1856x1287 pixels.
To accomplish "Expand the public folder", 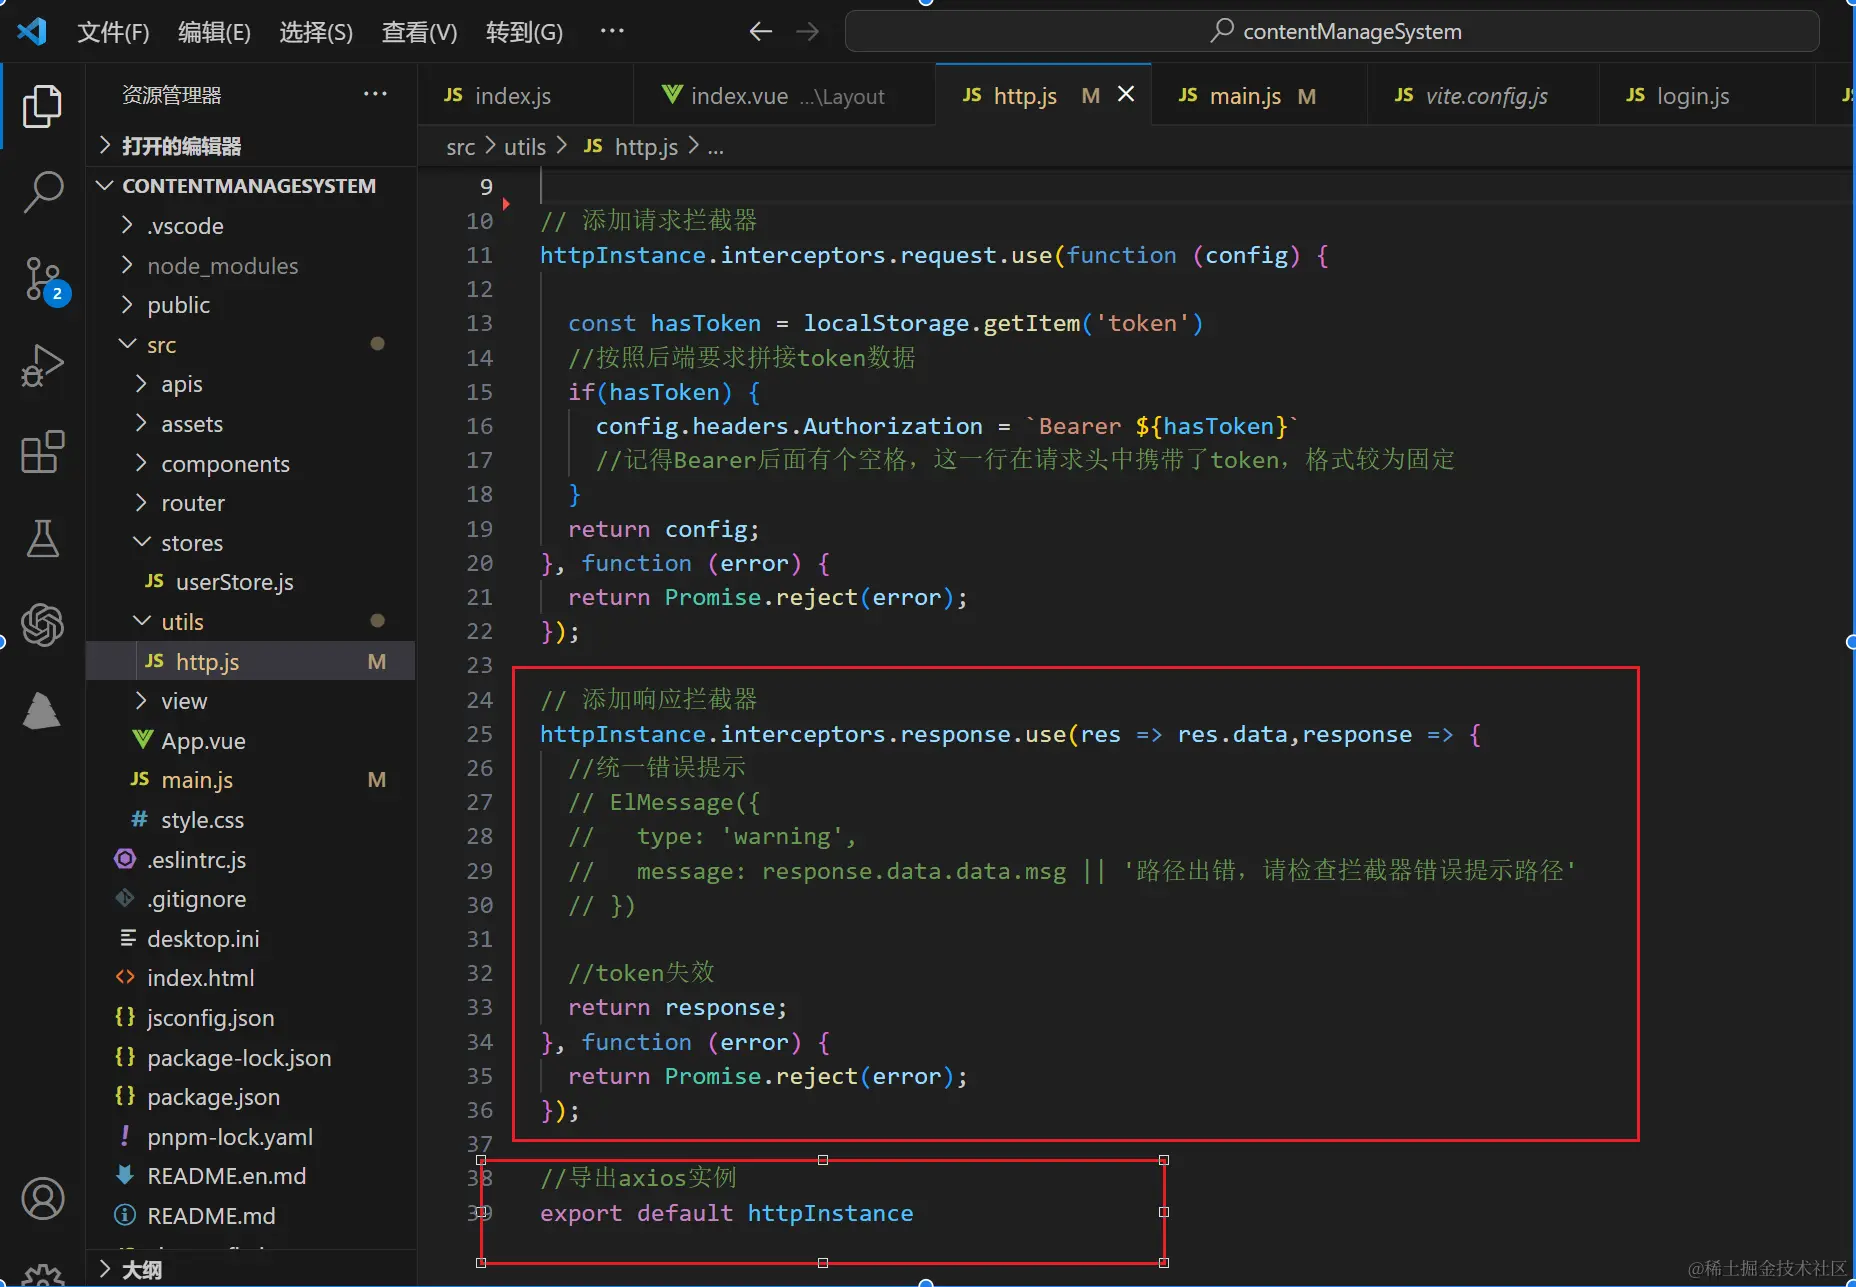I will 250,305.
